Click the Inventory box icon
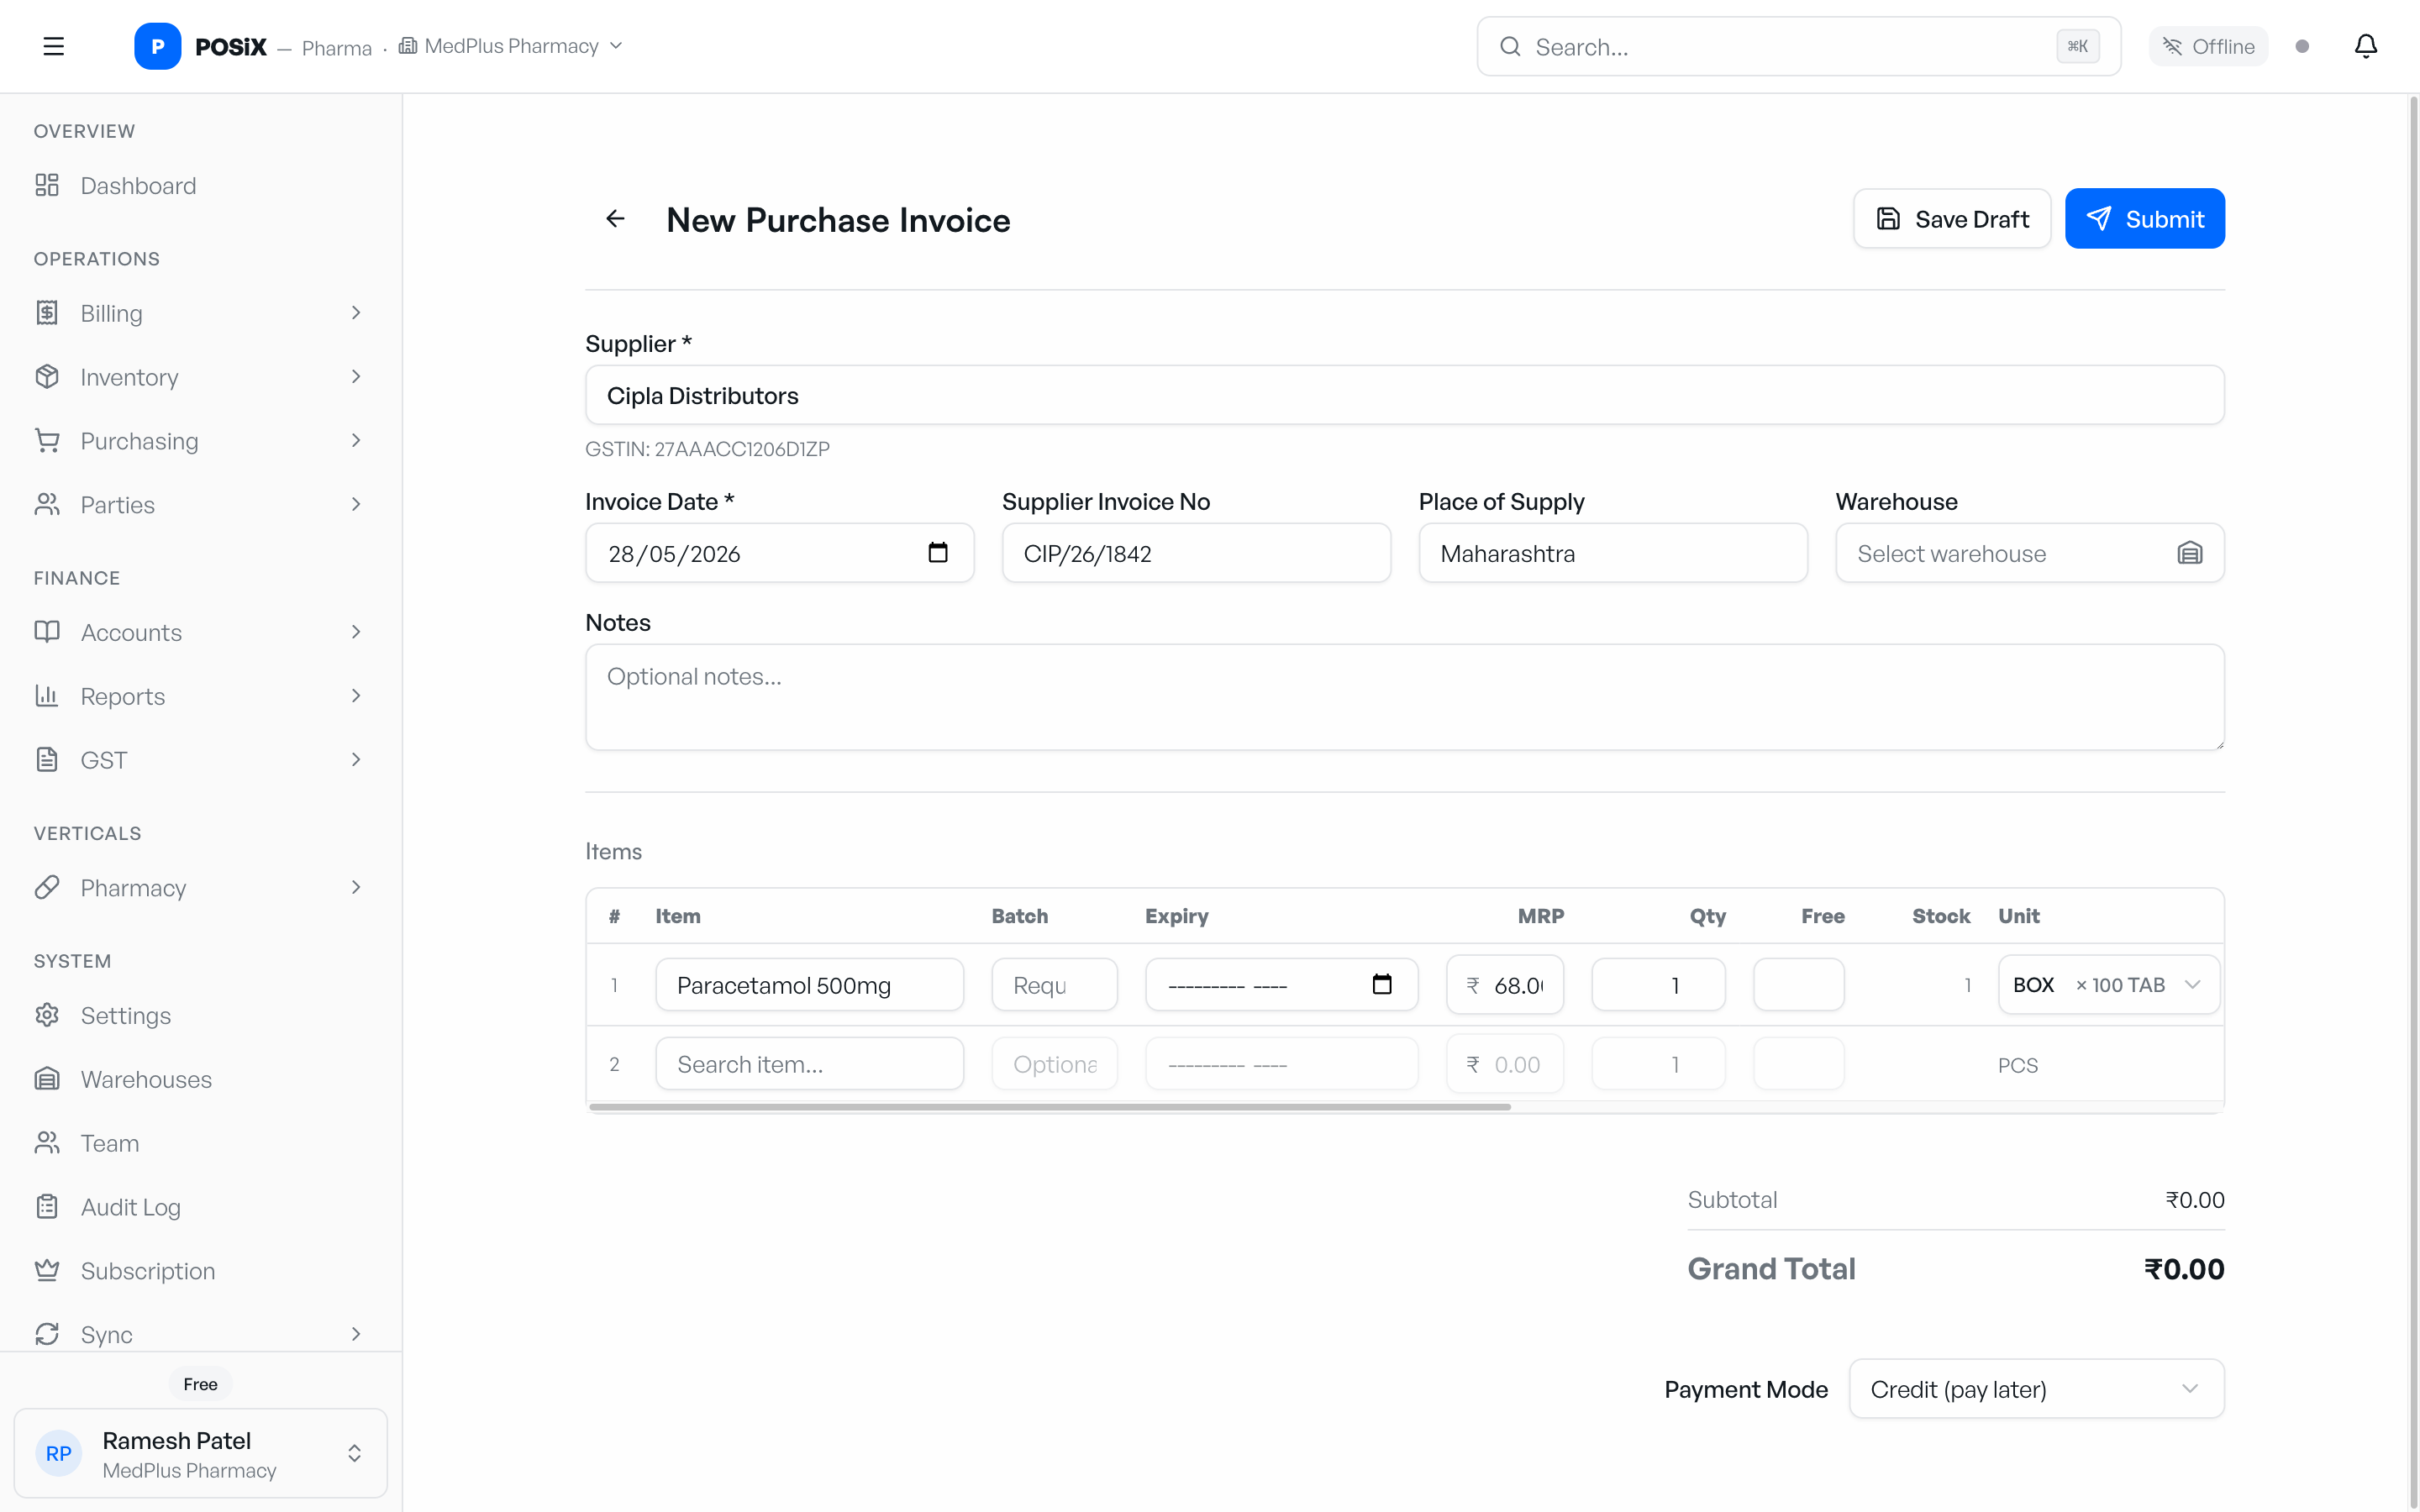The width and height of the screenshot is (2420, 1512). (x=47, y=377)
